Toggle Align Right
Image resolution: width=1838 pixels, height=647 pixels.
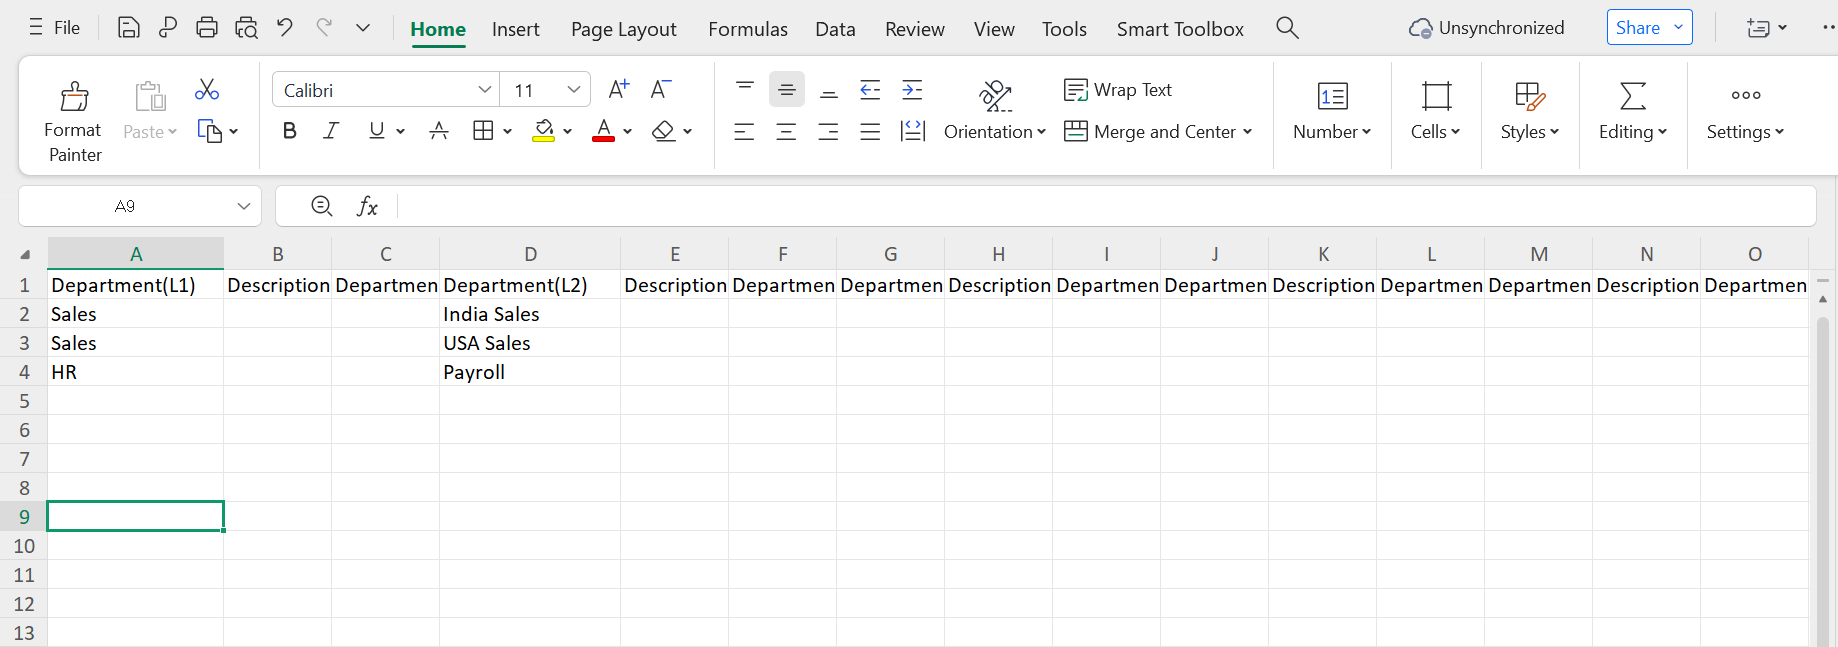tap(828, 131)
